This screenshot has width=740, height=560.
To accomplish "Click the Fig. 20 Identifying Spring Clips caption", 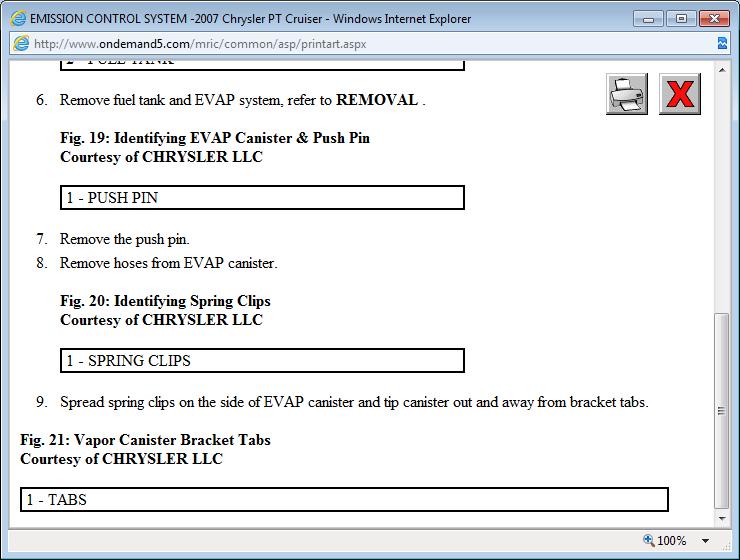I will 165,301.
